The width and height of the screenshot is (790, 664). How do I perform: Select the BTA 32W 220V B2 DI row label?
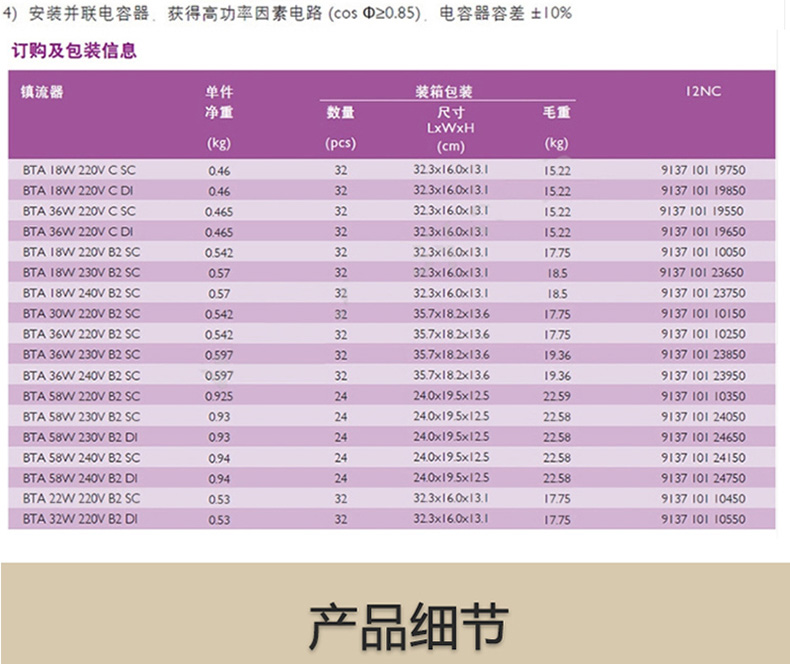point(80,519)
